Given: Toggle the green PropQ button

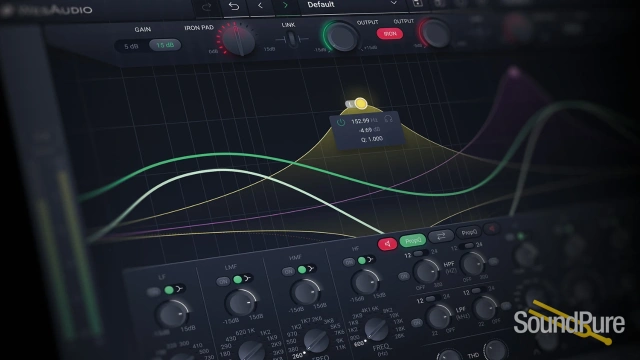Looking at the screenshot, I should click(x=413, y=240).
